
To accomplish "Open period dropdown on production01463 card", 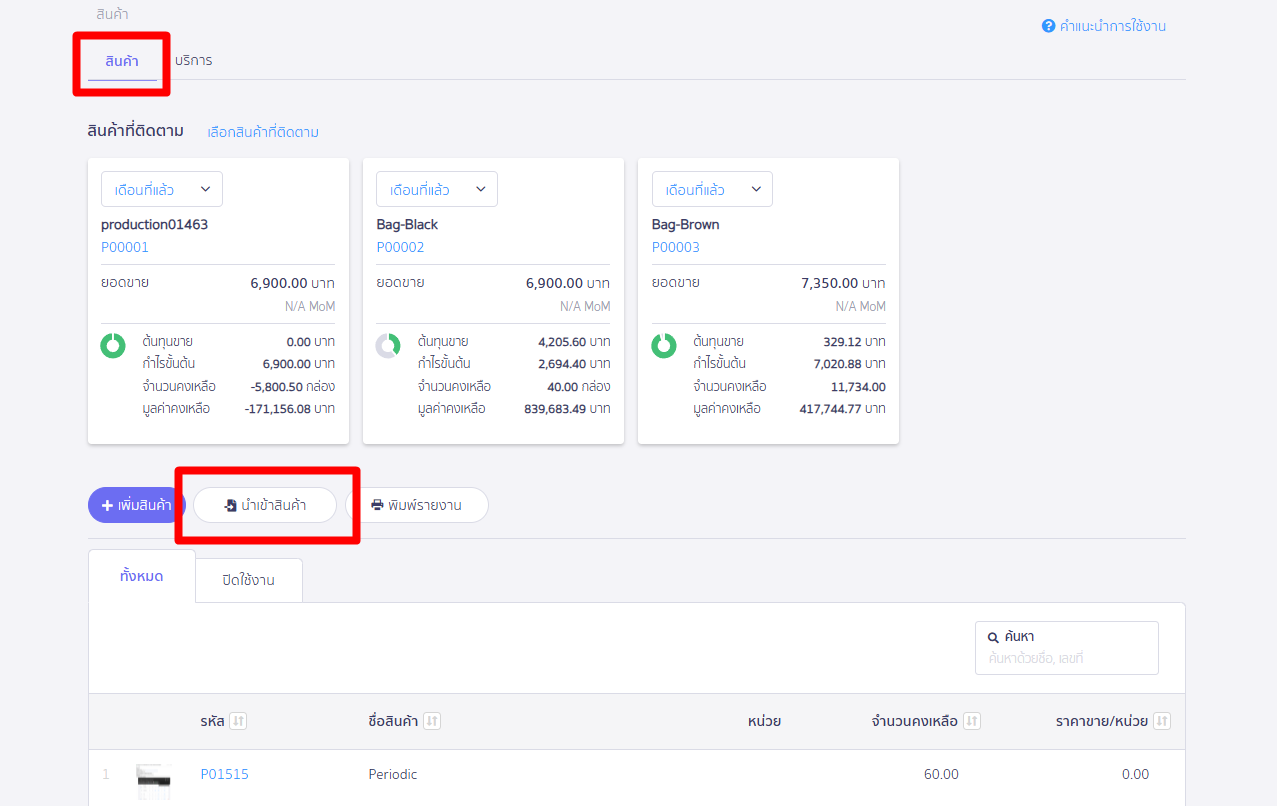I will [x=162, y=189].
